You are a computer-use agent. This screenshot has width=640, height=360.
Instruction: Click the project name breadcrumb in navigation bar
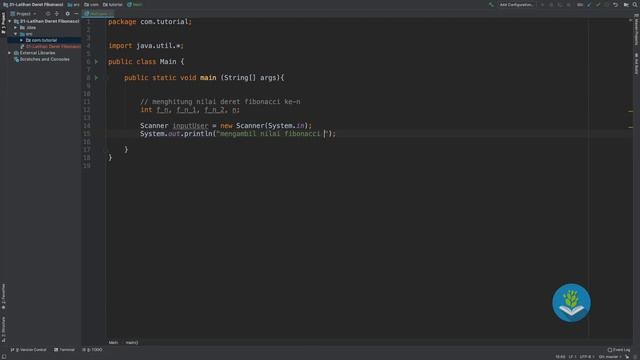coord(33,5)
